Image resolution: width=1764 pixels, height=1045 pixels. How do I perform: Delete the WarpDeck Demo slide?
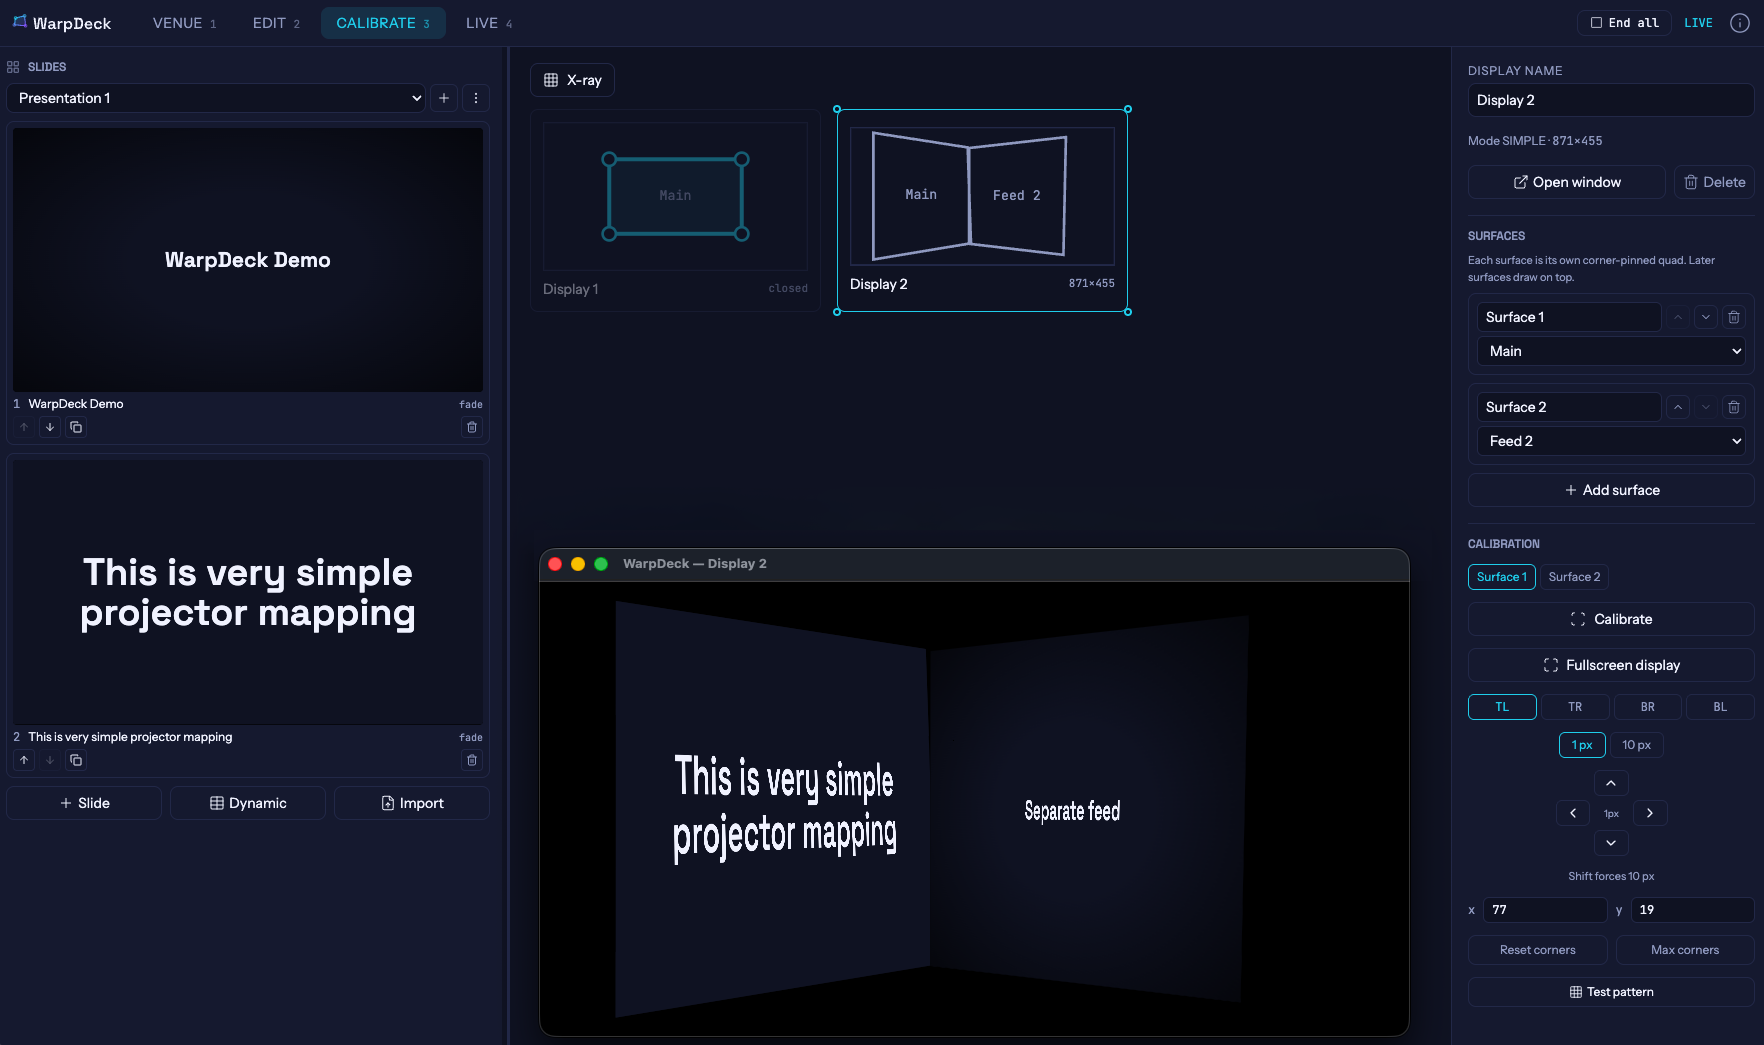click(x=472, y=427)
